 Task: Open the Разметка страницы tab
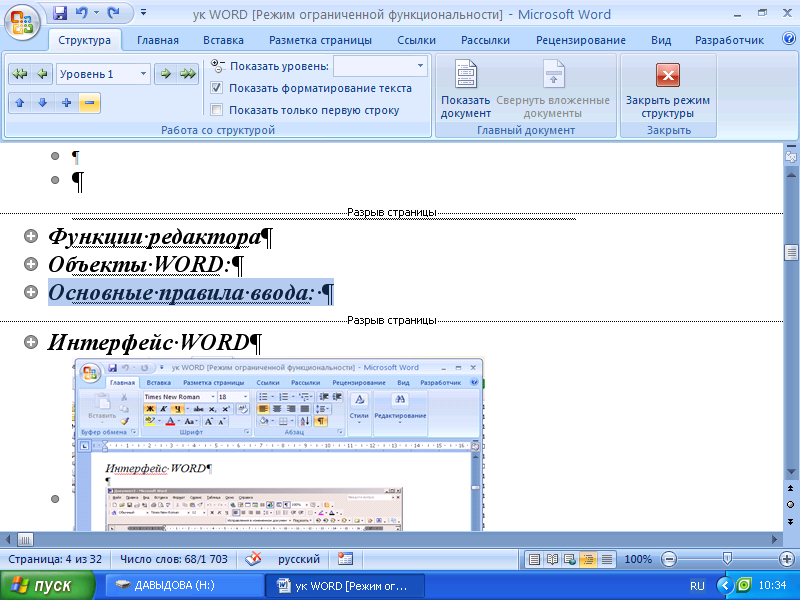(x=320, y=40)
